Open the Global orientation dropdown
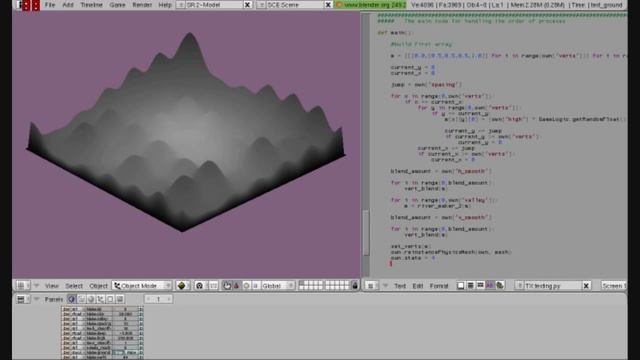This screenshot has height=360, width=640. pos(278,286)
